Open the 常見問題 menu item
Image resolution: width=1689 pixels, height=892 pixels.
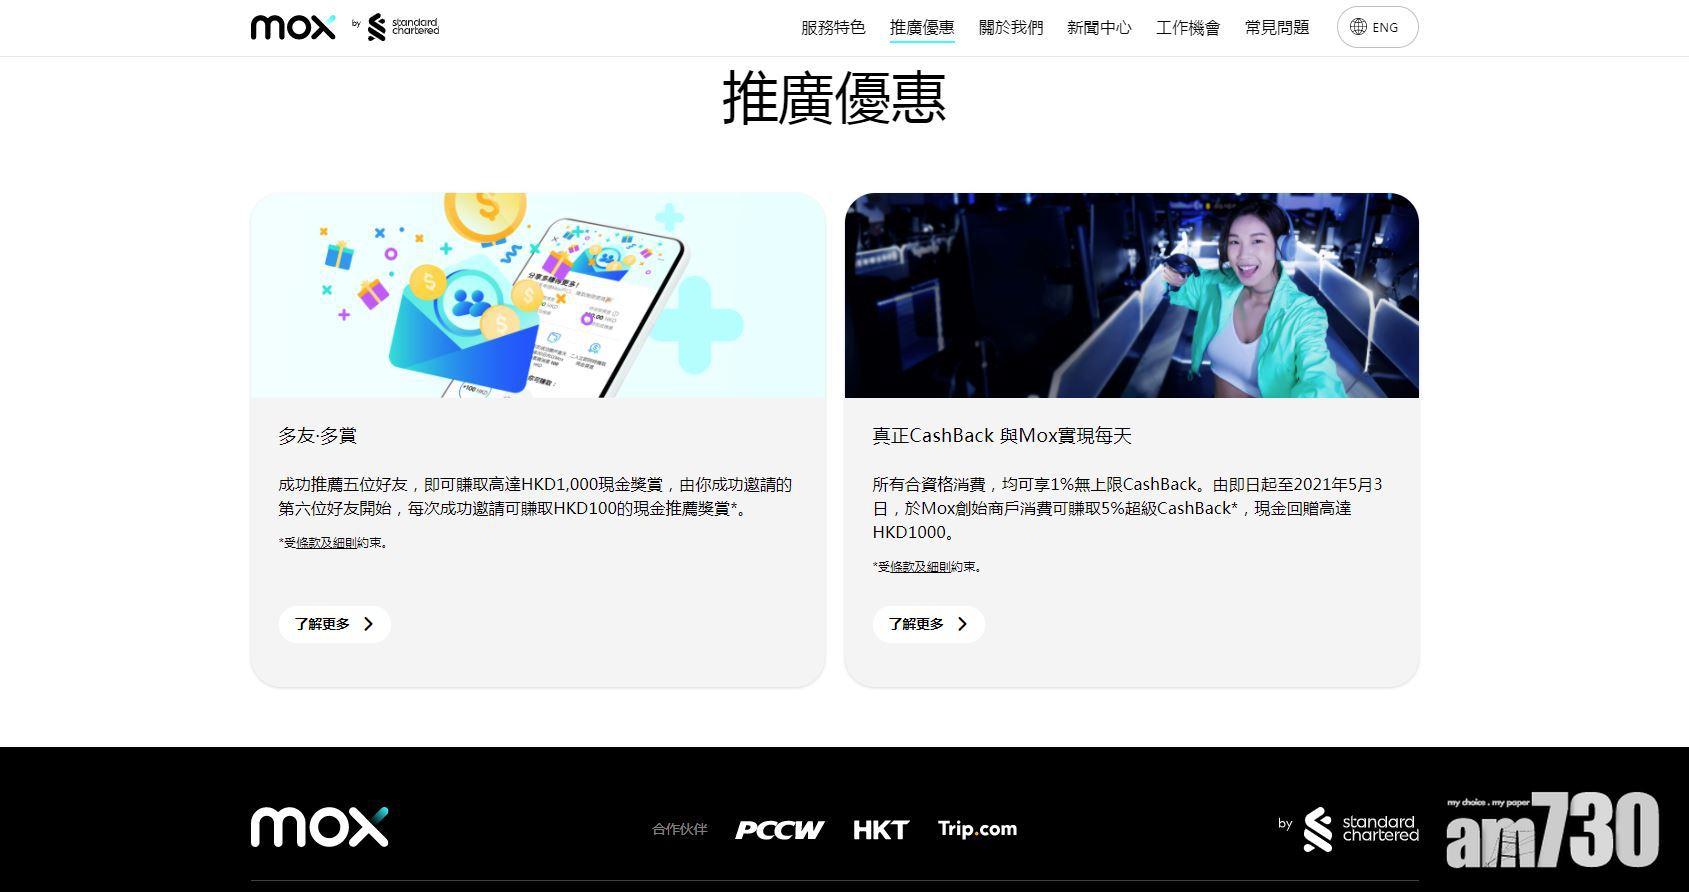click(x=1277, y=28)
